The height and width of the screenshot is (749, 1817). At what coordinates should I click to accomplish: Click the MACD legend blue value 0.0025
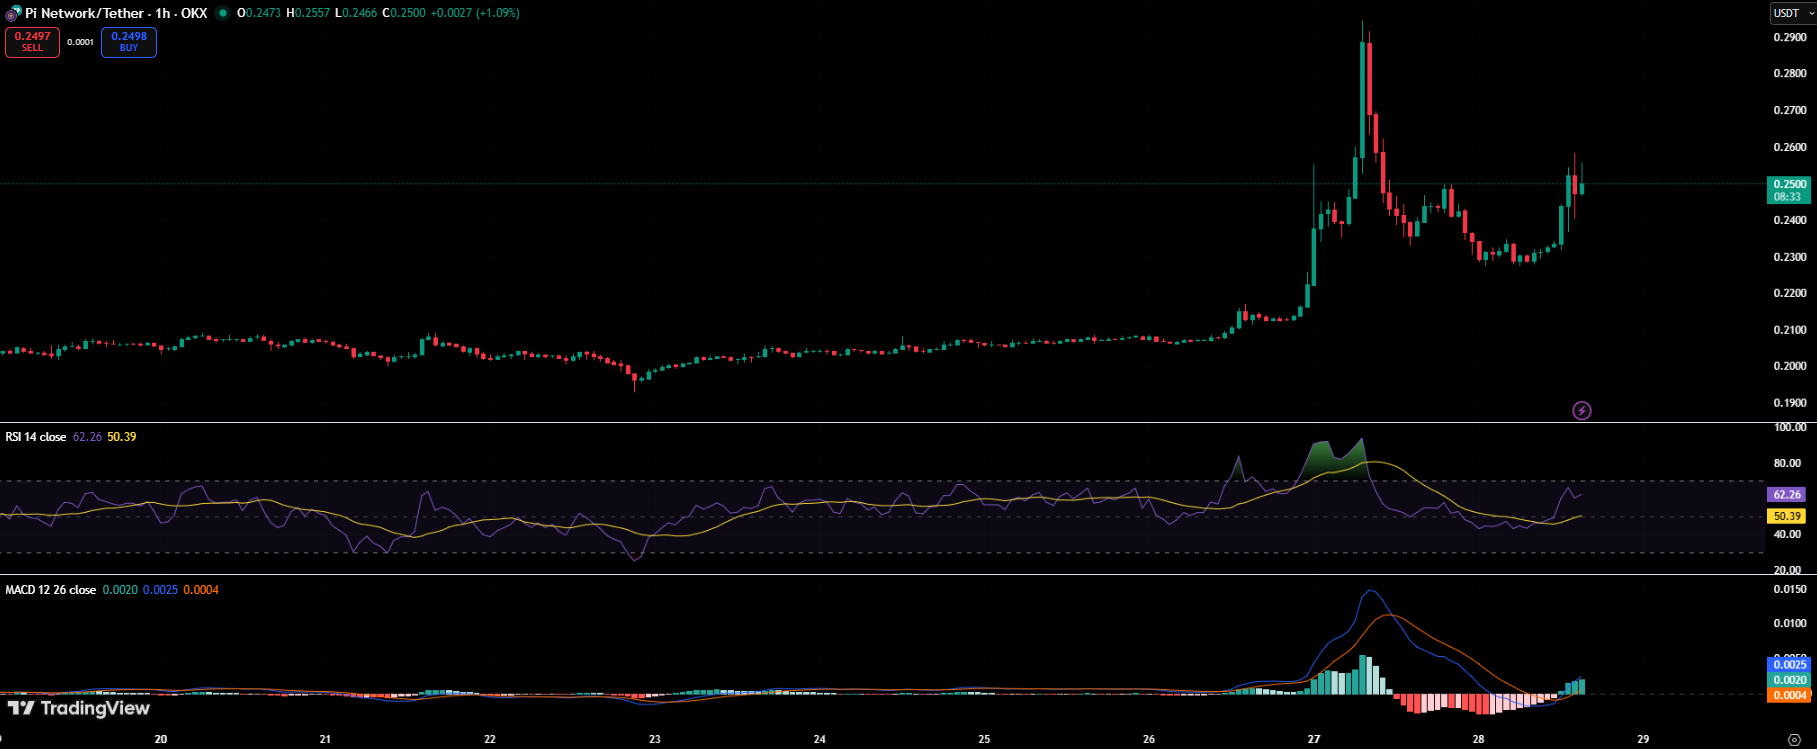(x=160, y=590)
